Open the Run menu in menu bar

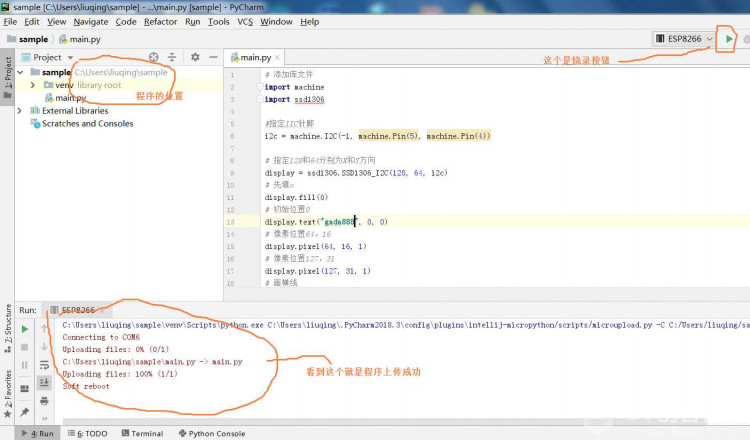[193, 22]
